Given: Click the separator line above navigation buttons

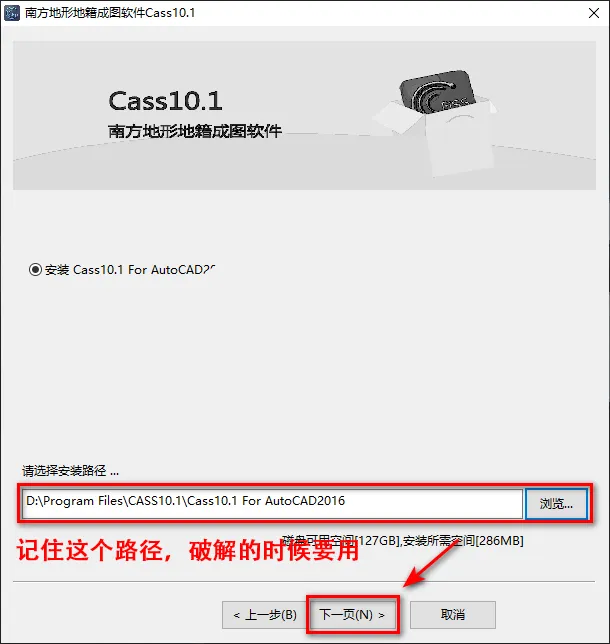Looking at the screenshot, I should [304, 582].
